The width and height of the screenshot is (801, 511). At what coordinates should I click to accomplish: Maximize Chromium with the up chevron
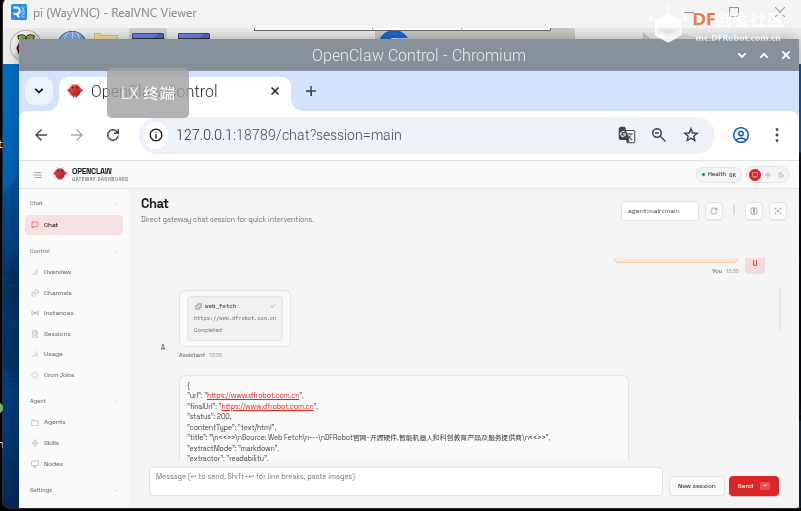(764, 55)
